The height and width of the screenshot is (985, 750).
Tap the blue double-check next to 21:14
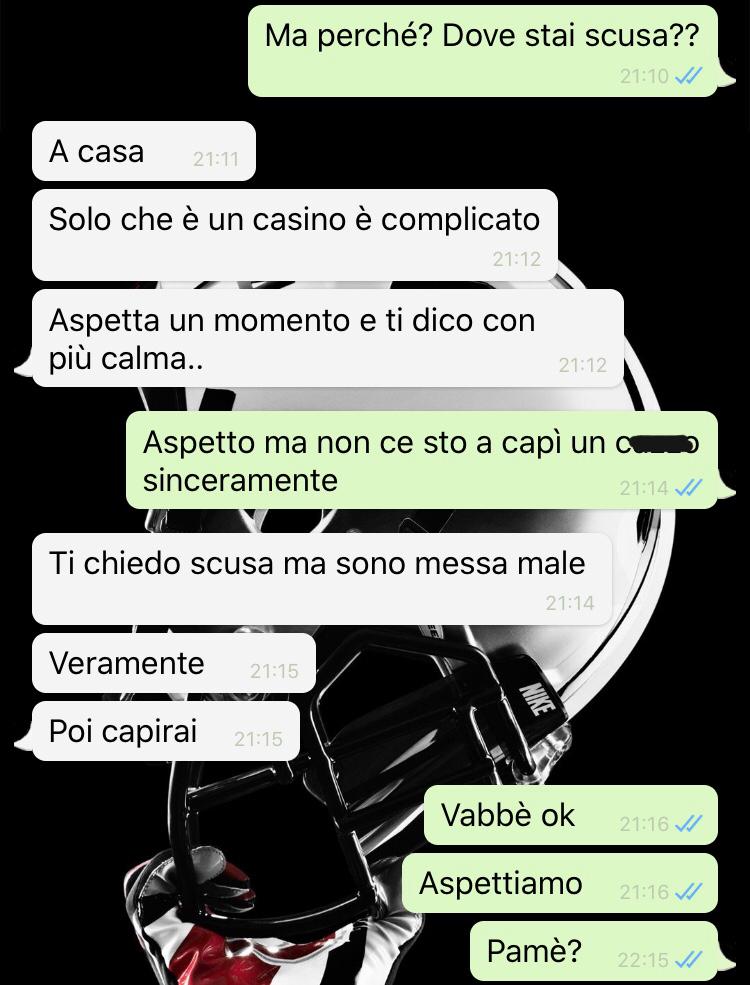[688, 488]
